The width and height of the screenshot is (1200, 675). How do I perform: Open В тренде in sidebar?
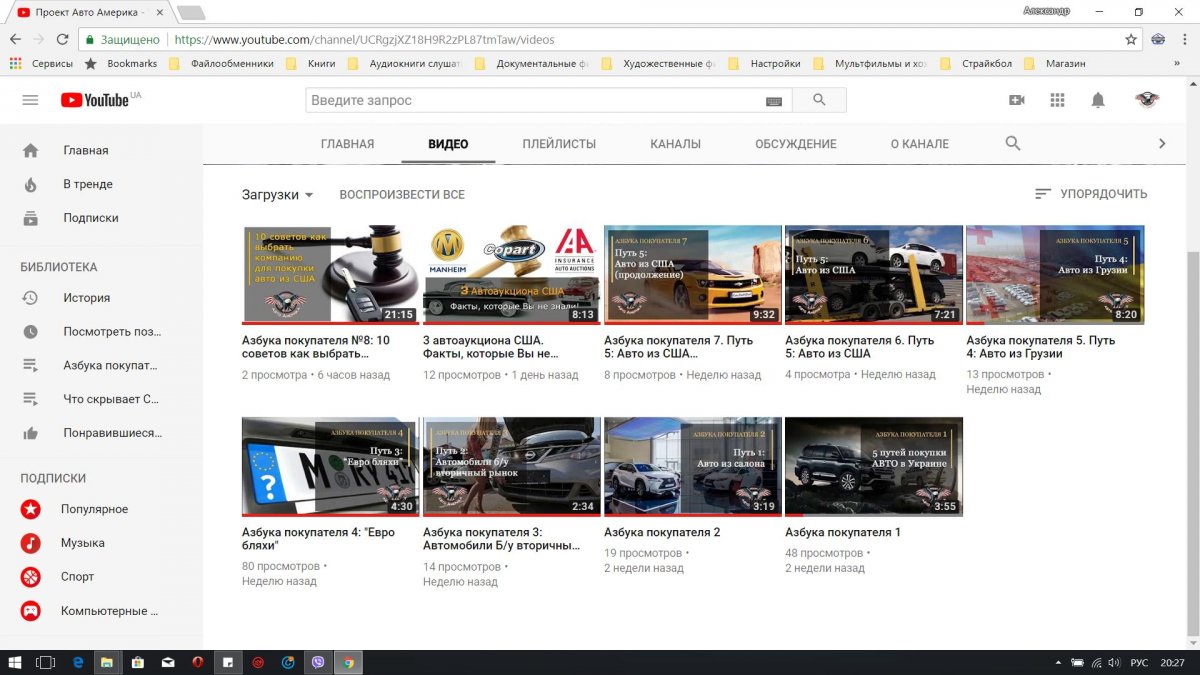tap(88, 184)
